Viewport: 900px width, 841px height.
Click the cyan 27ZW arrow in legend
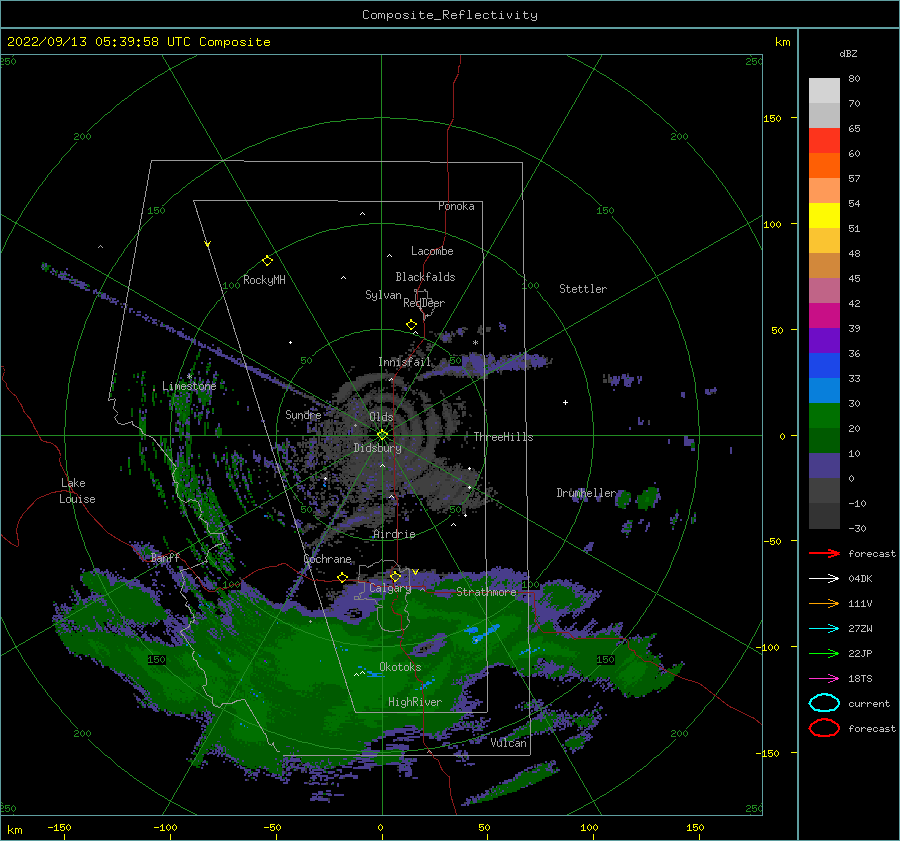(x=824, y=629)
